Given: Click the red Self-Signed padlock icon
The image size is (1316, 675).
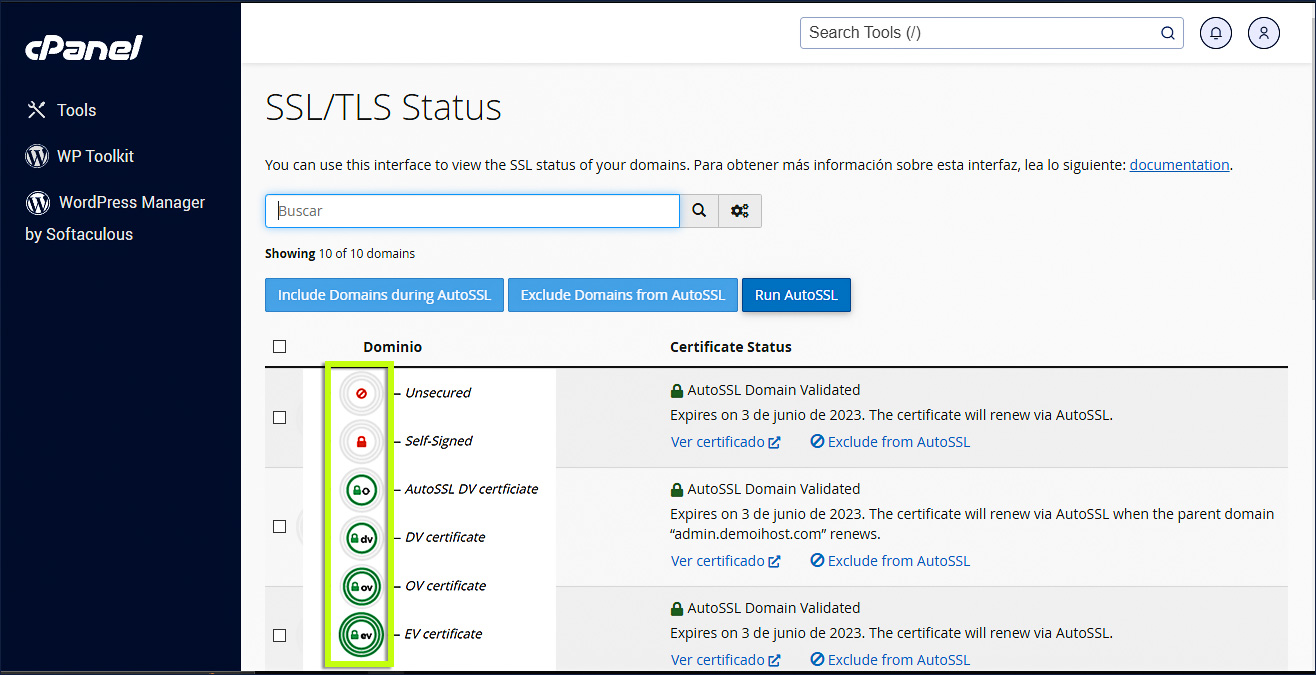Looking at the screenshot, I should (360, 441).
